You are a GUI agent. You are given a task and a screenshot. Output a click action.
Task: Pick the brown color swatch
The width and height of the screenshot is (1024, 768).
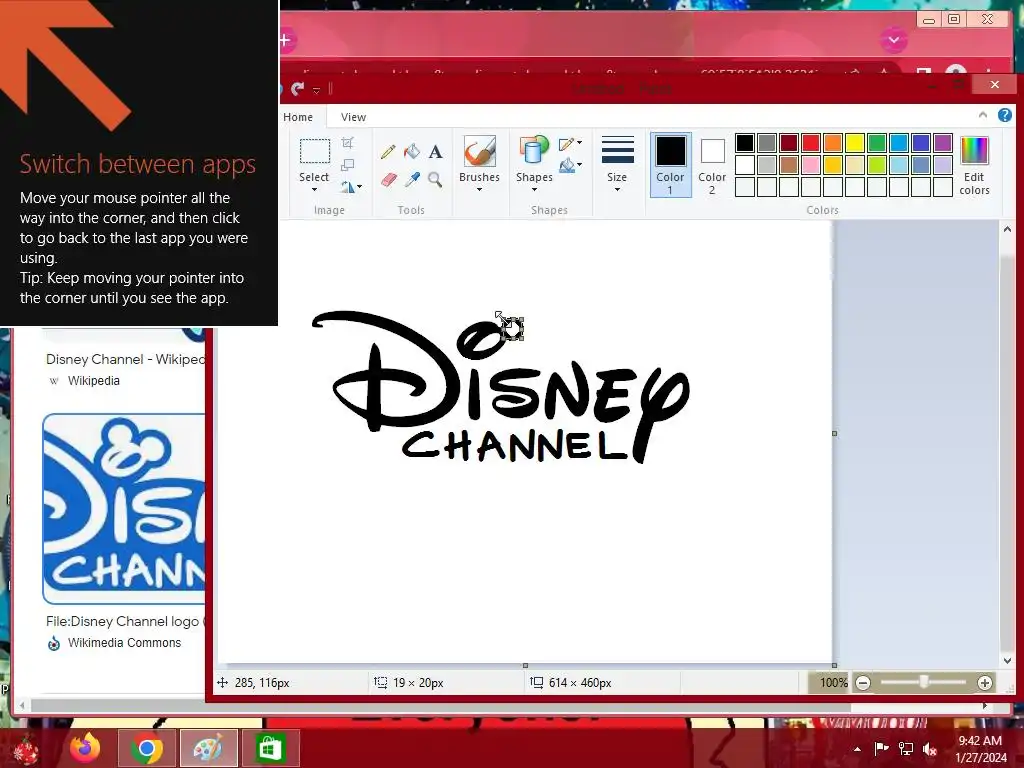click(788, 165)
